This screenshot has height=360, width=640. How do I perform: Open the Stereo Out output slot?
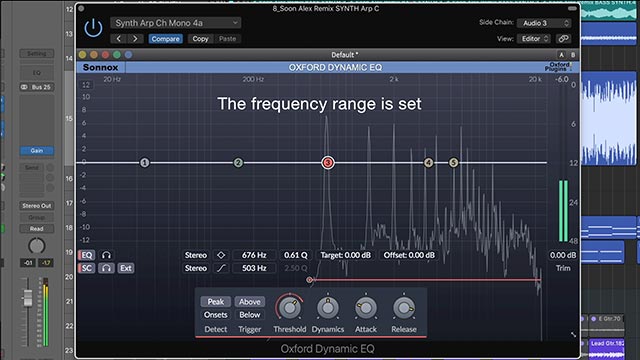37,206
